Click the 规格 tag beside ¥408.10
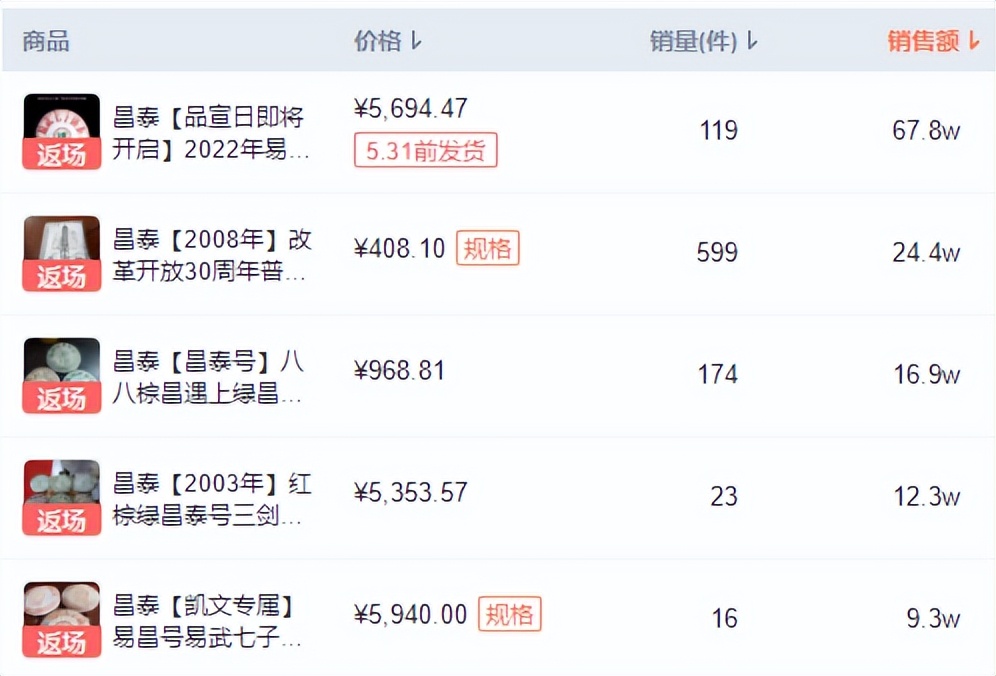996x676 pixels. point(488,248)
